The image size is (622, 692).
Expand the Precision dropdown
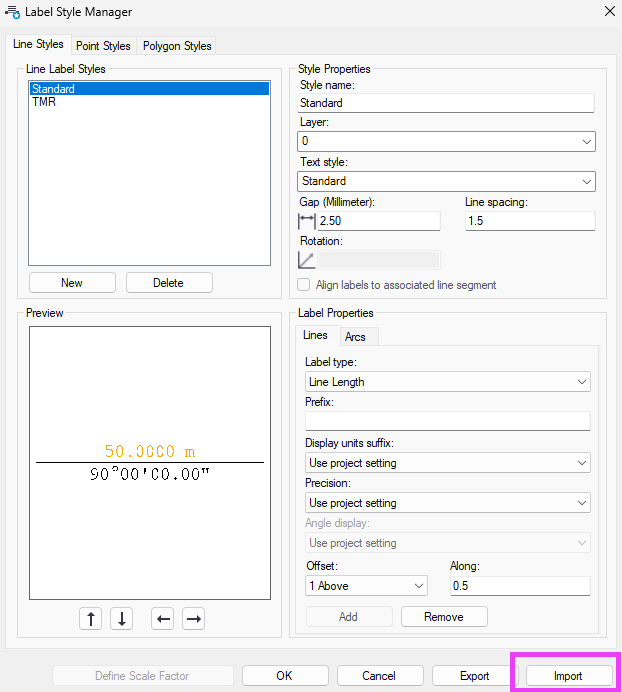[x=448, y=503]
